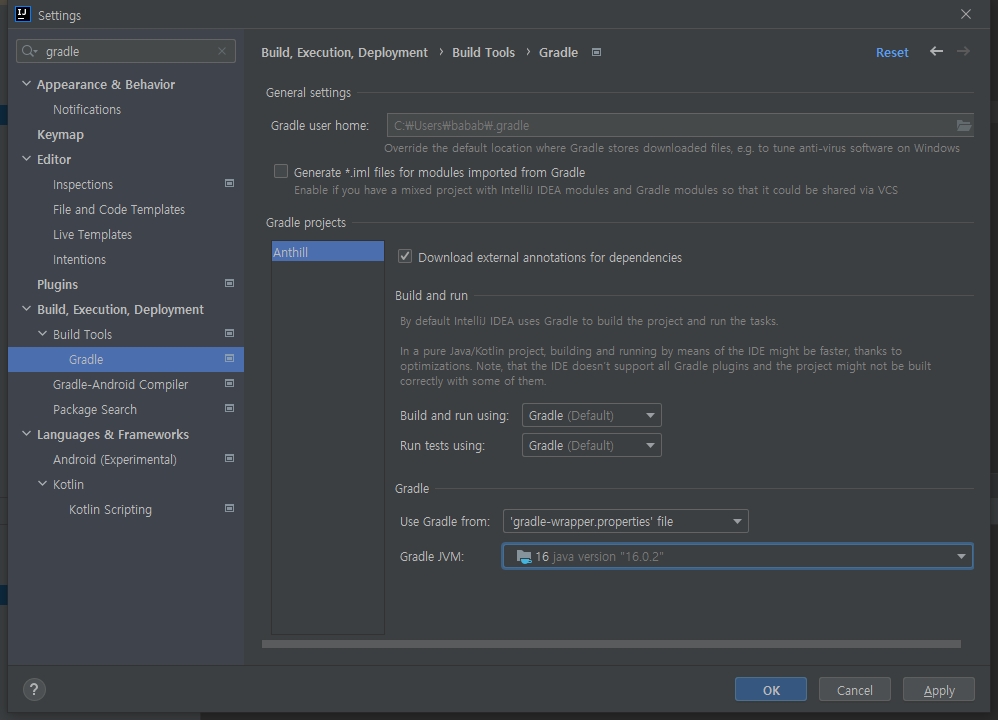The image size is (998, 720).
Task: Open the Use Gradle from dropdown
Action: click(626, 521)
